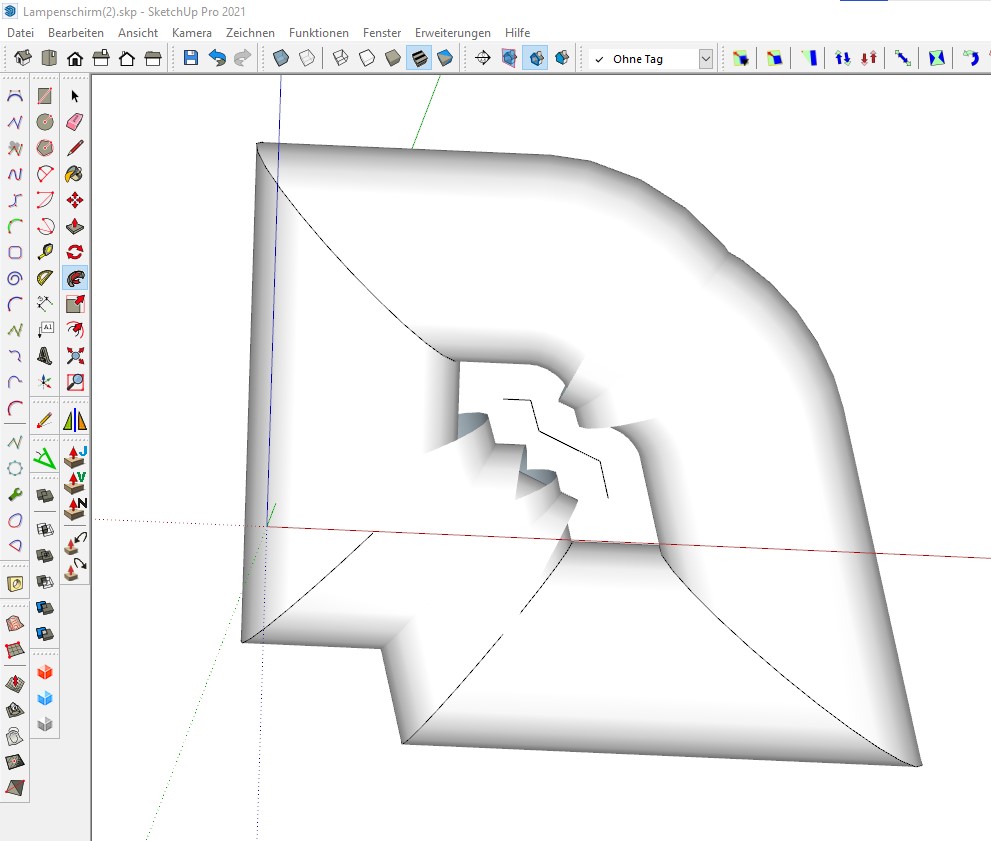This screenshot has height=841, width=991.
Task: Pick the Follow Me tool
Action: pyautogui.click(x=75, y=278)
